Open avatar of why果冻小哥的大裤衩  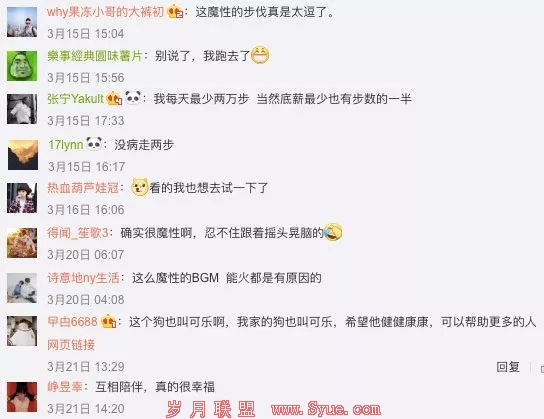pos(22,22)
